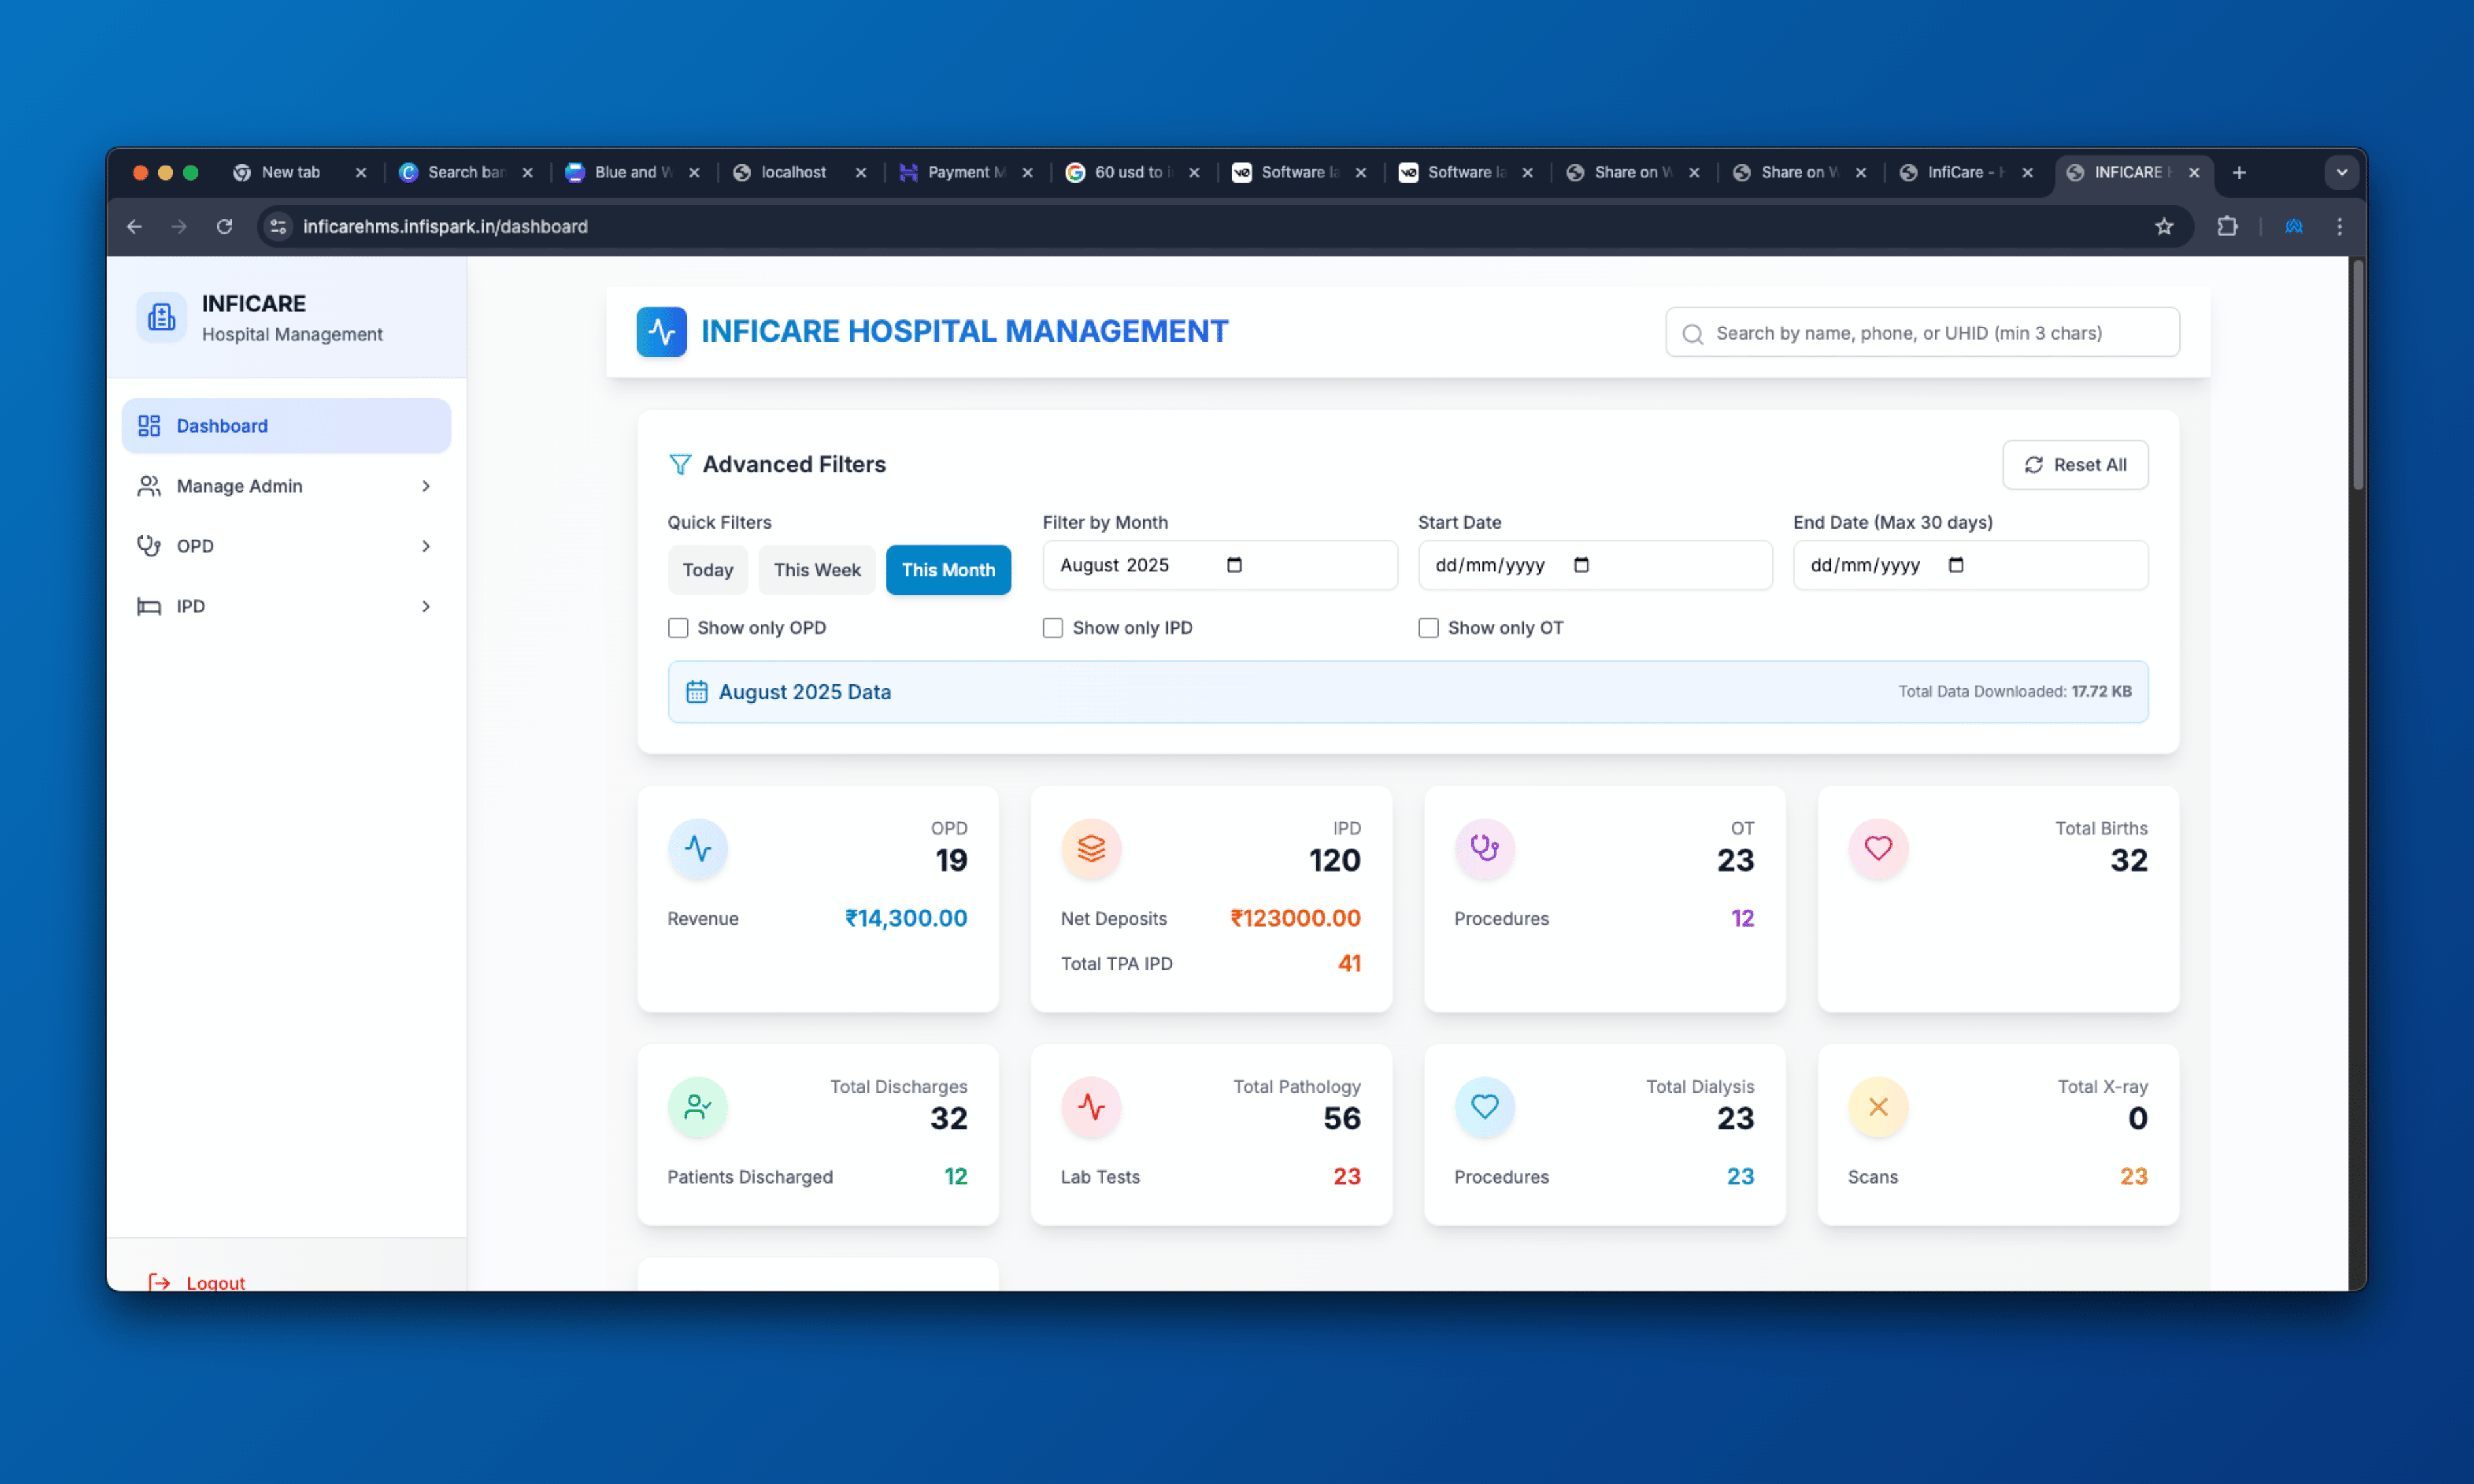Click the Total Dialysis heart icon

1484,1106
